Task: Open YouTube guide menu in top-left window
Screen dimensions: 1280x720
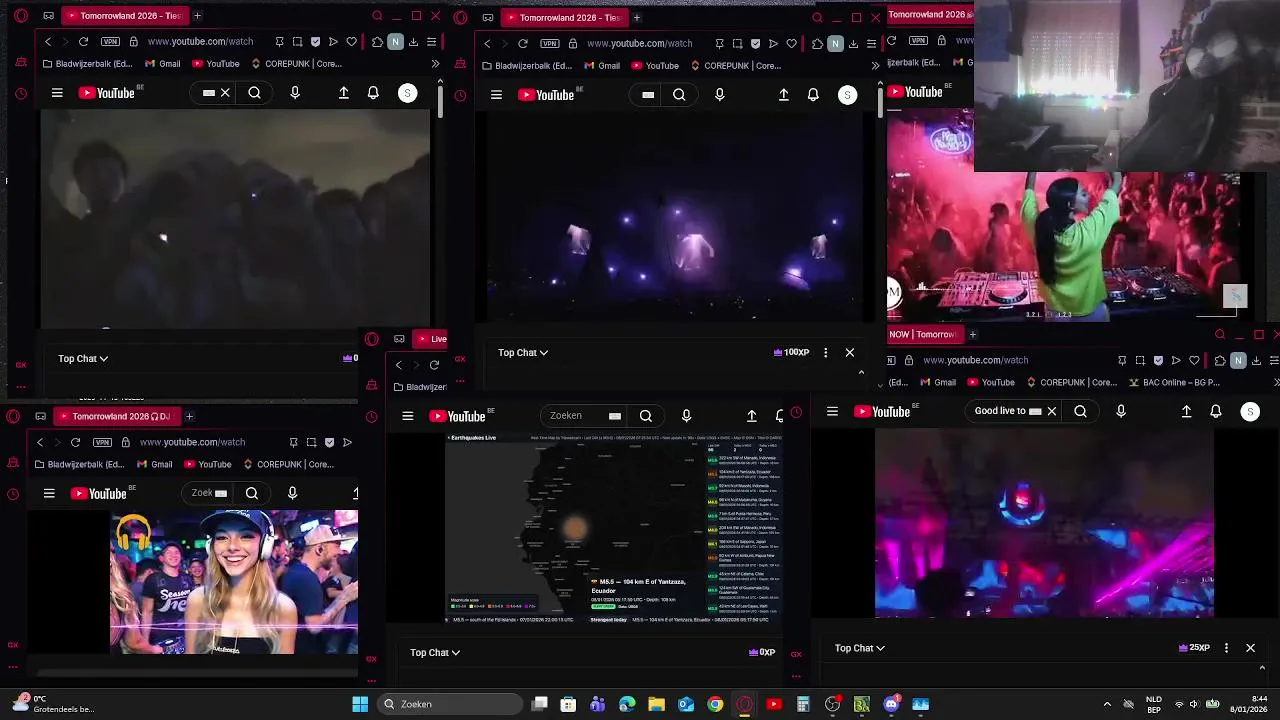Action: (57, 93)
